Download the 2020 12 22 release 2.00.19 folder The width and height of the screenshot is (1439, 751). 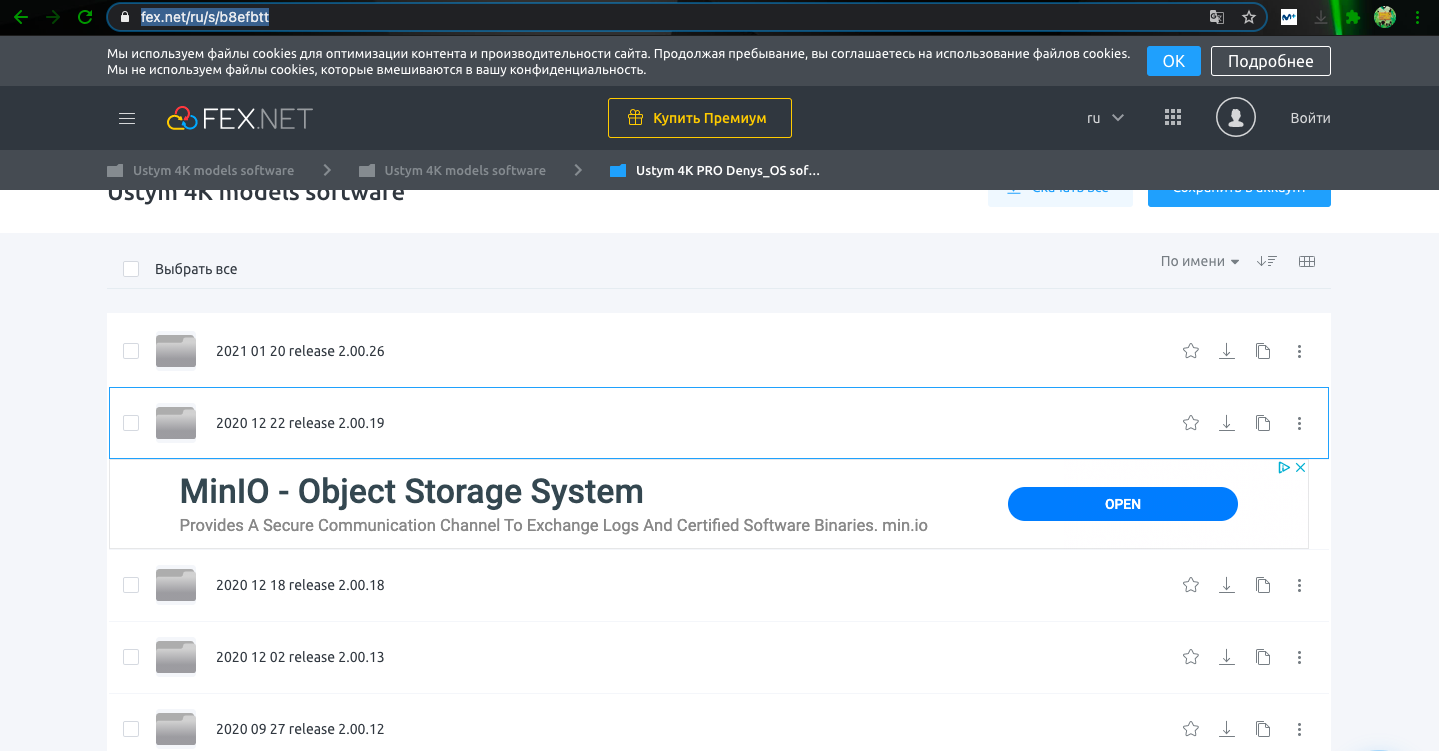[x=1227, y=423]
